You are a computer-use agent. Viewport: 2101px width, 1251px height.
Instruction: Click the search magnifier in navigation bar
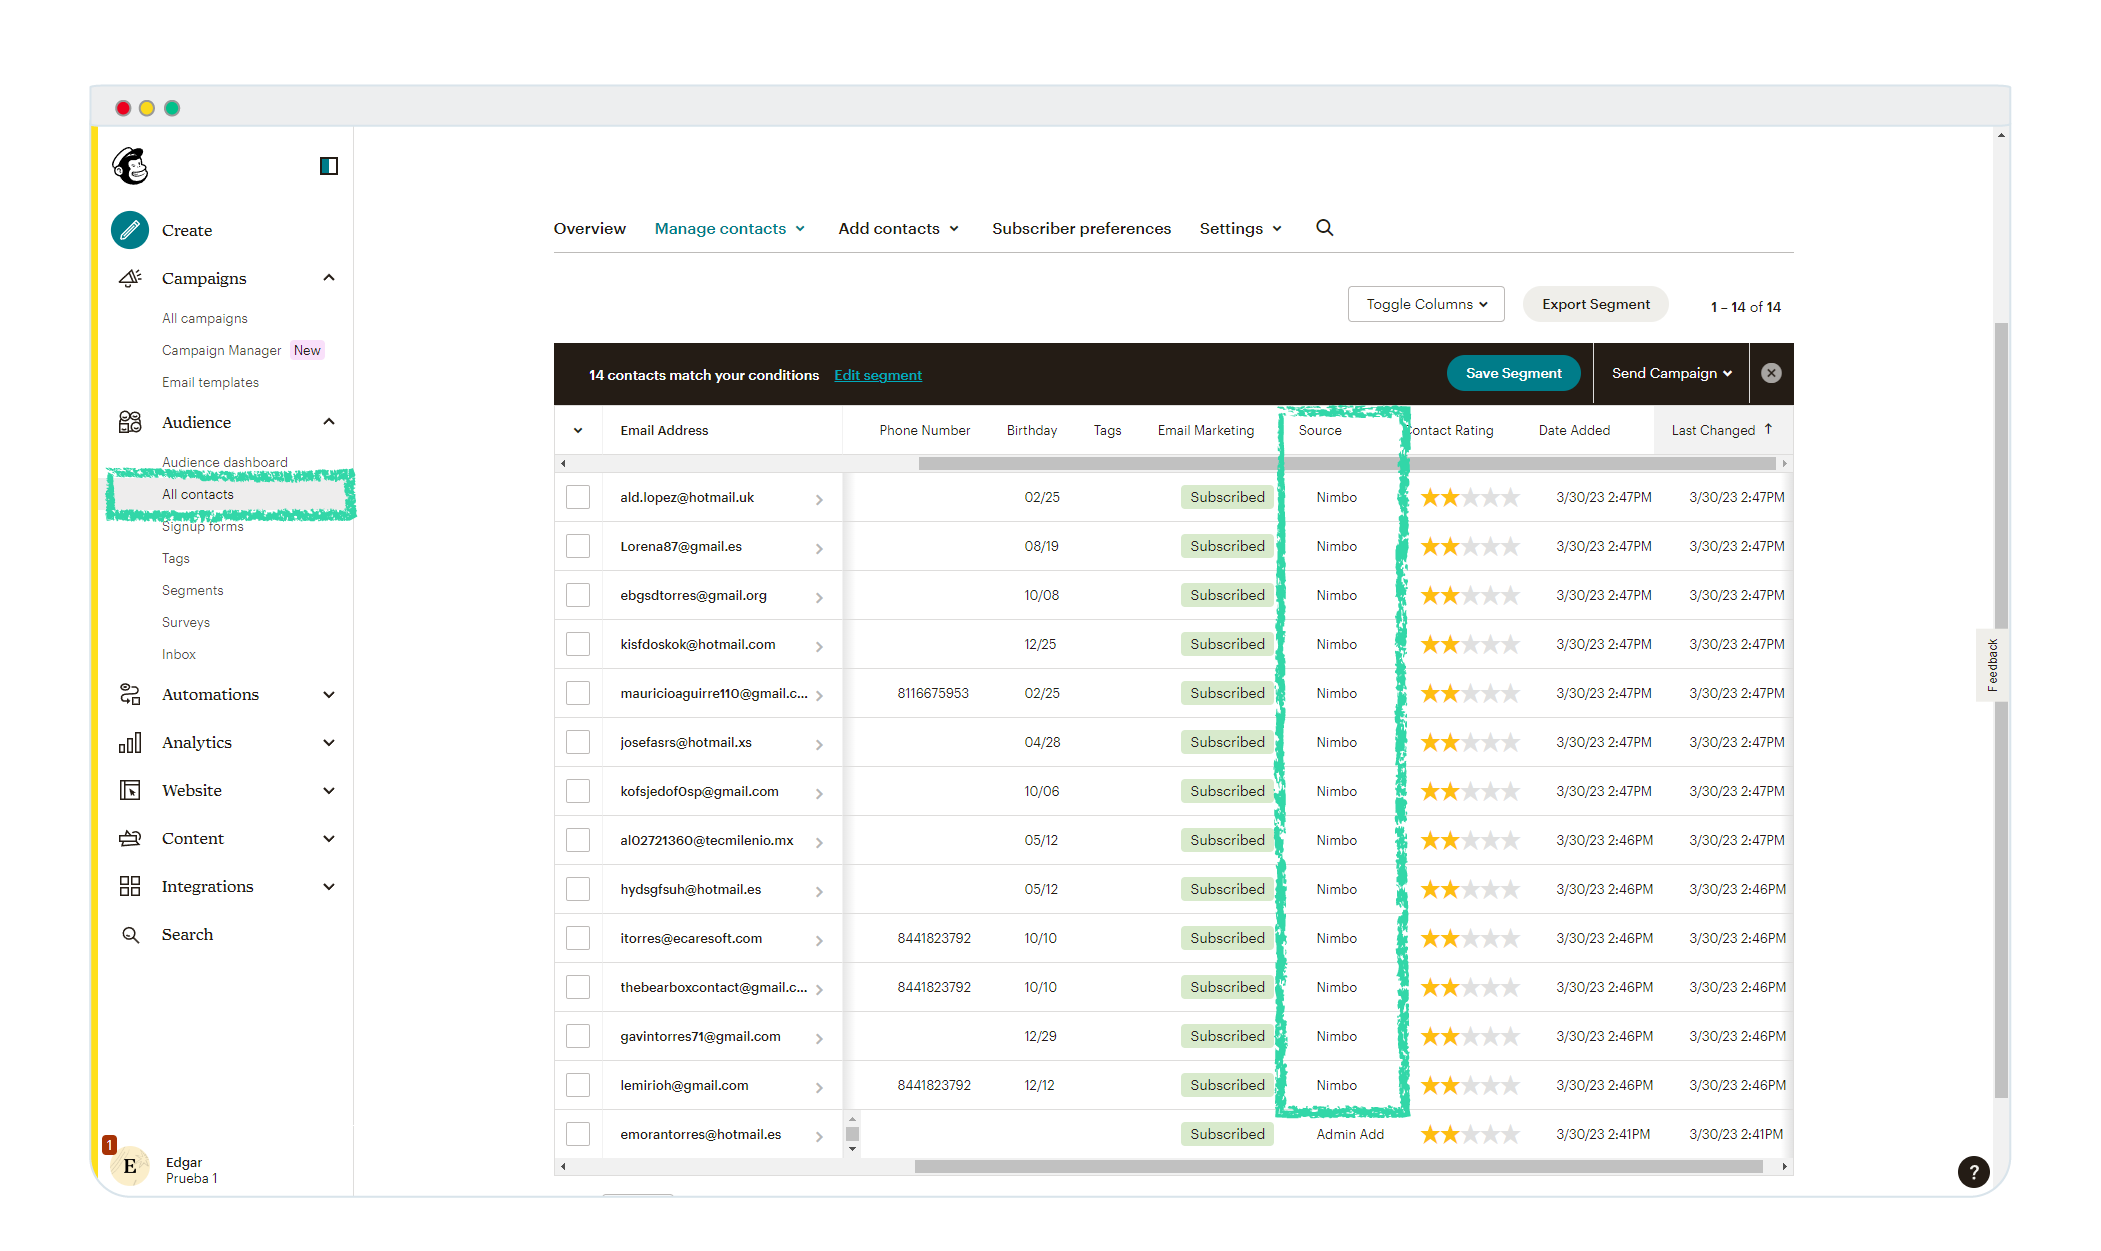tap(1324, 227)
